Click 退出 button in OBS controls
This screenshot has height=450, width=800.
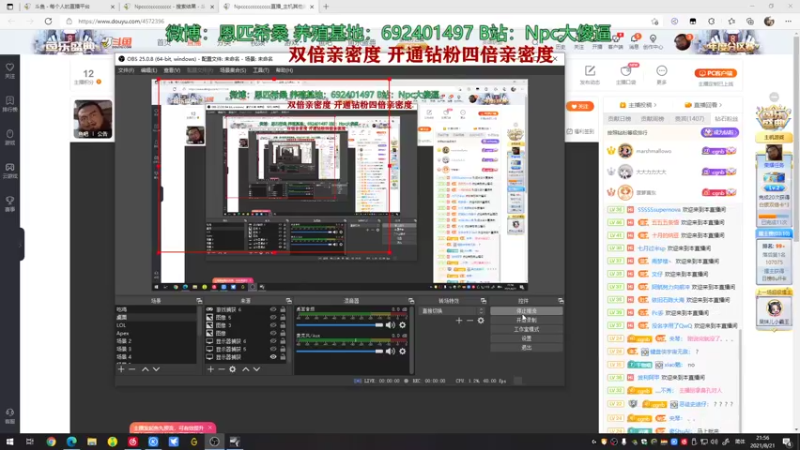click(x=527, y=347)
